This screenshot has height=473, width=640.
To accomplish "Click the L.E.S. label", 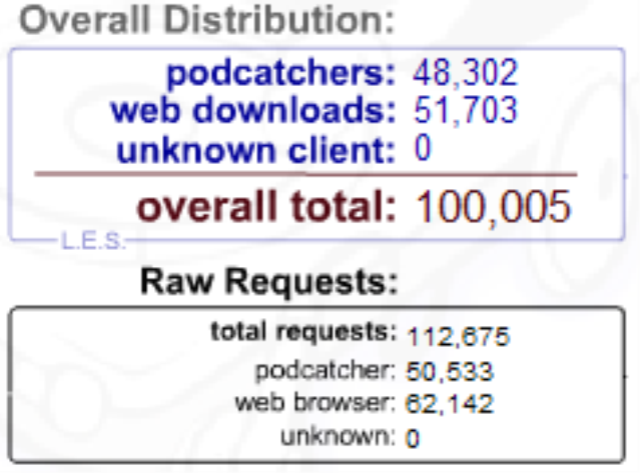I will click(93, 241).
